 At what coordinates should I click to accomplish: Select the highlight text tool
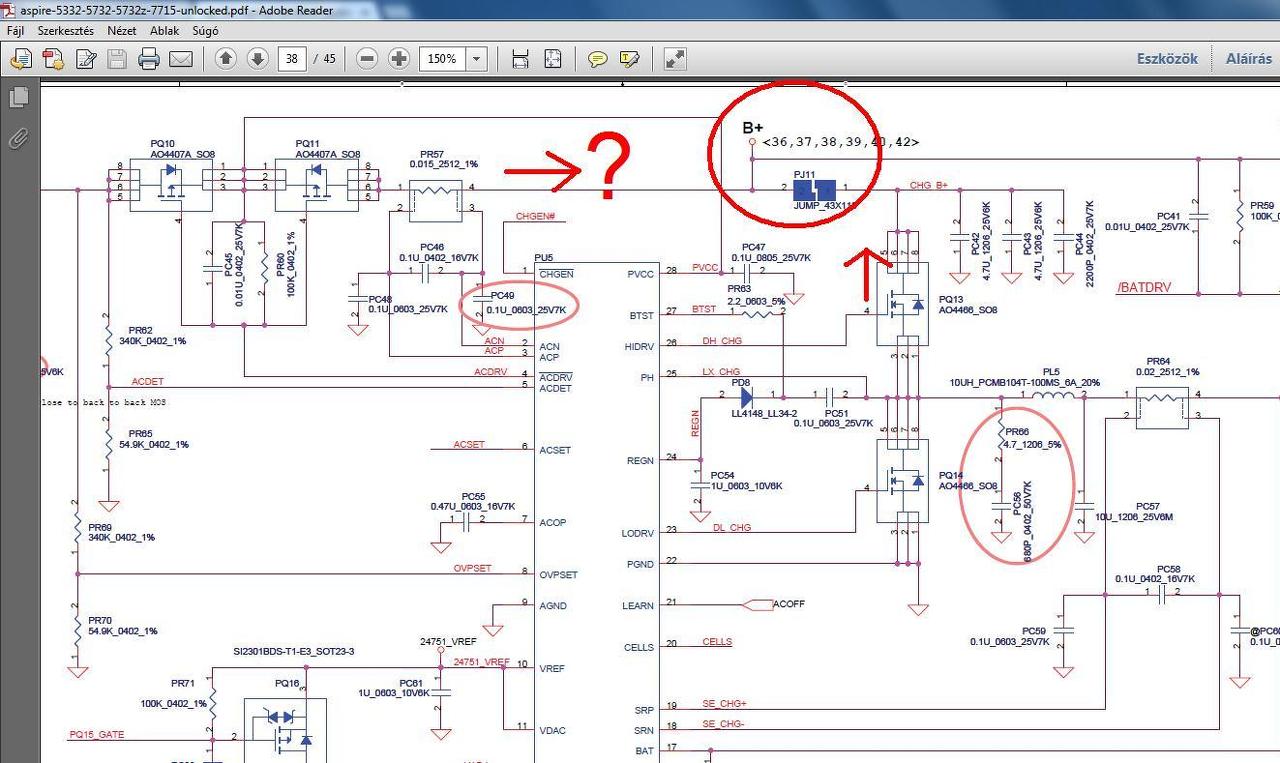click(629, 59)
